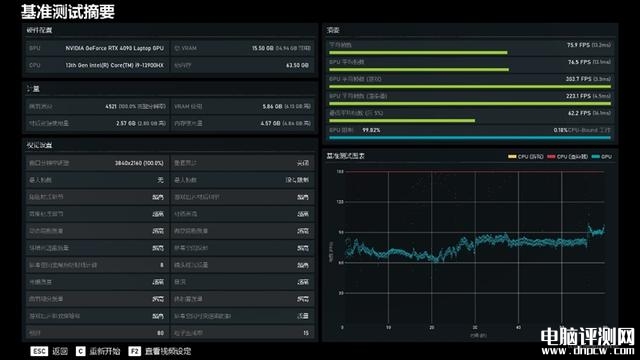
Task: Select the 3840x2160 resolution row
Action: pos(97,163)
